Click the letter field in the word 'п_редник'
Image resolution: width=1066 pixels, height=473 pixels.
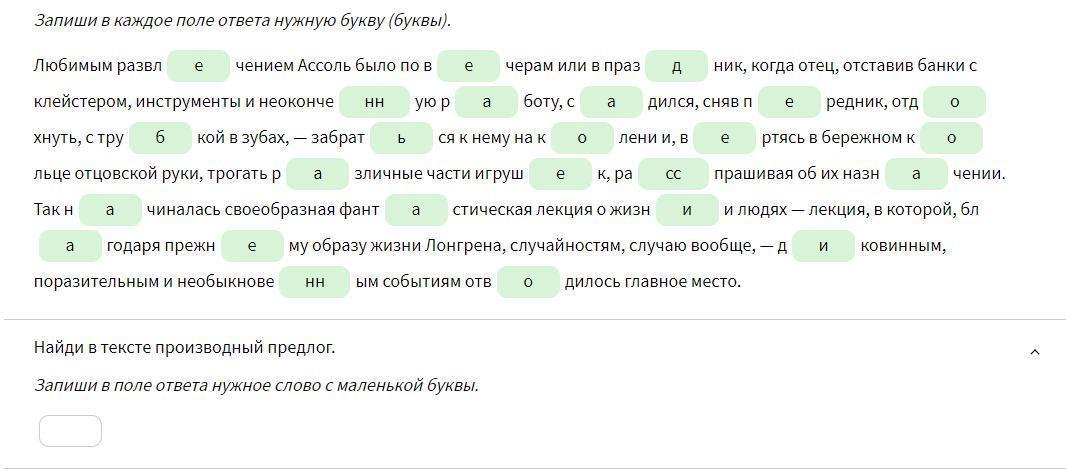(x=789, y=102)
